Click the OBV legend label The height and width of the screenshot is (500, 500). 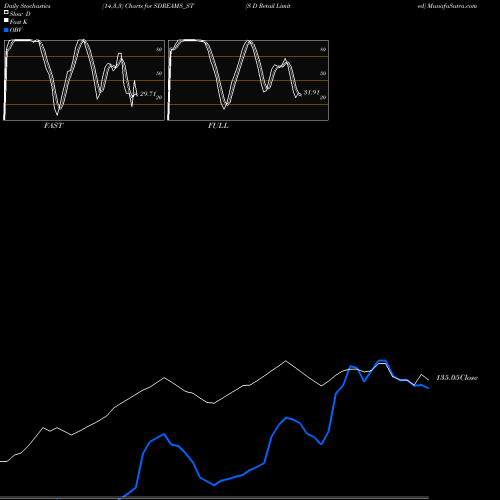tap(16, 30)
